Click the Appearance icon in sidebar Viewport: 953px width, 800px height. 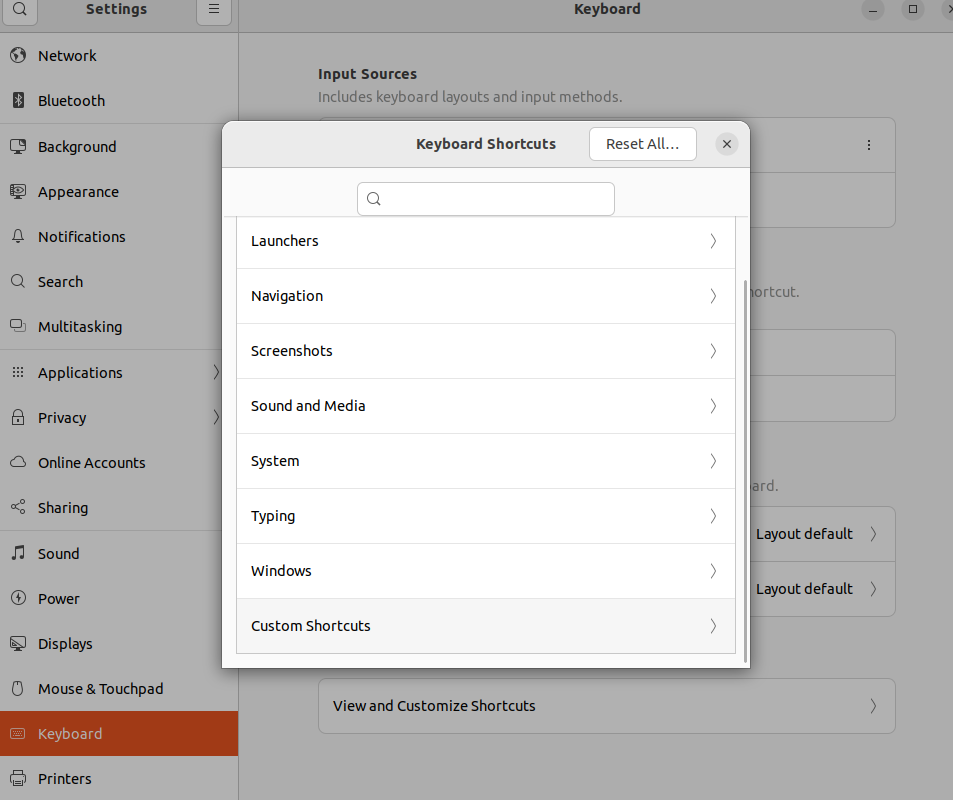[18, 191]
